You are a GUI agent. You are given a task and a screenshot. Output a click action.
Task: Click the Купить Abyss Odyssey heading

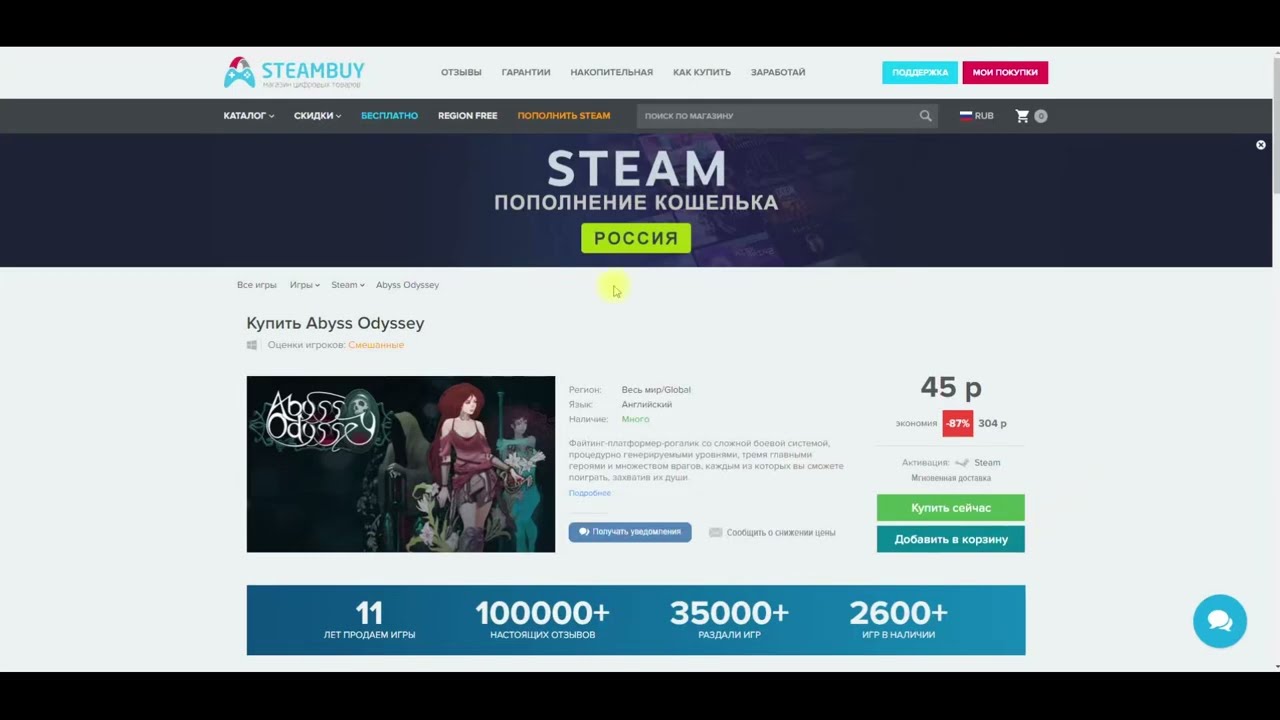(x=335, y=323)
